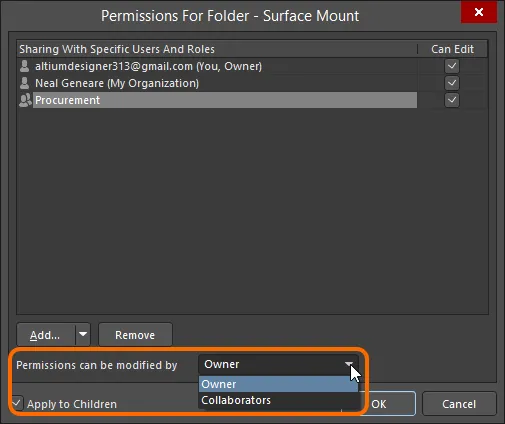Click the Add button's dropdown arrow

[x=83, y=334]
